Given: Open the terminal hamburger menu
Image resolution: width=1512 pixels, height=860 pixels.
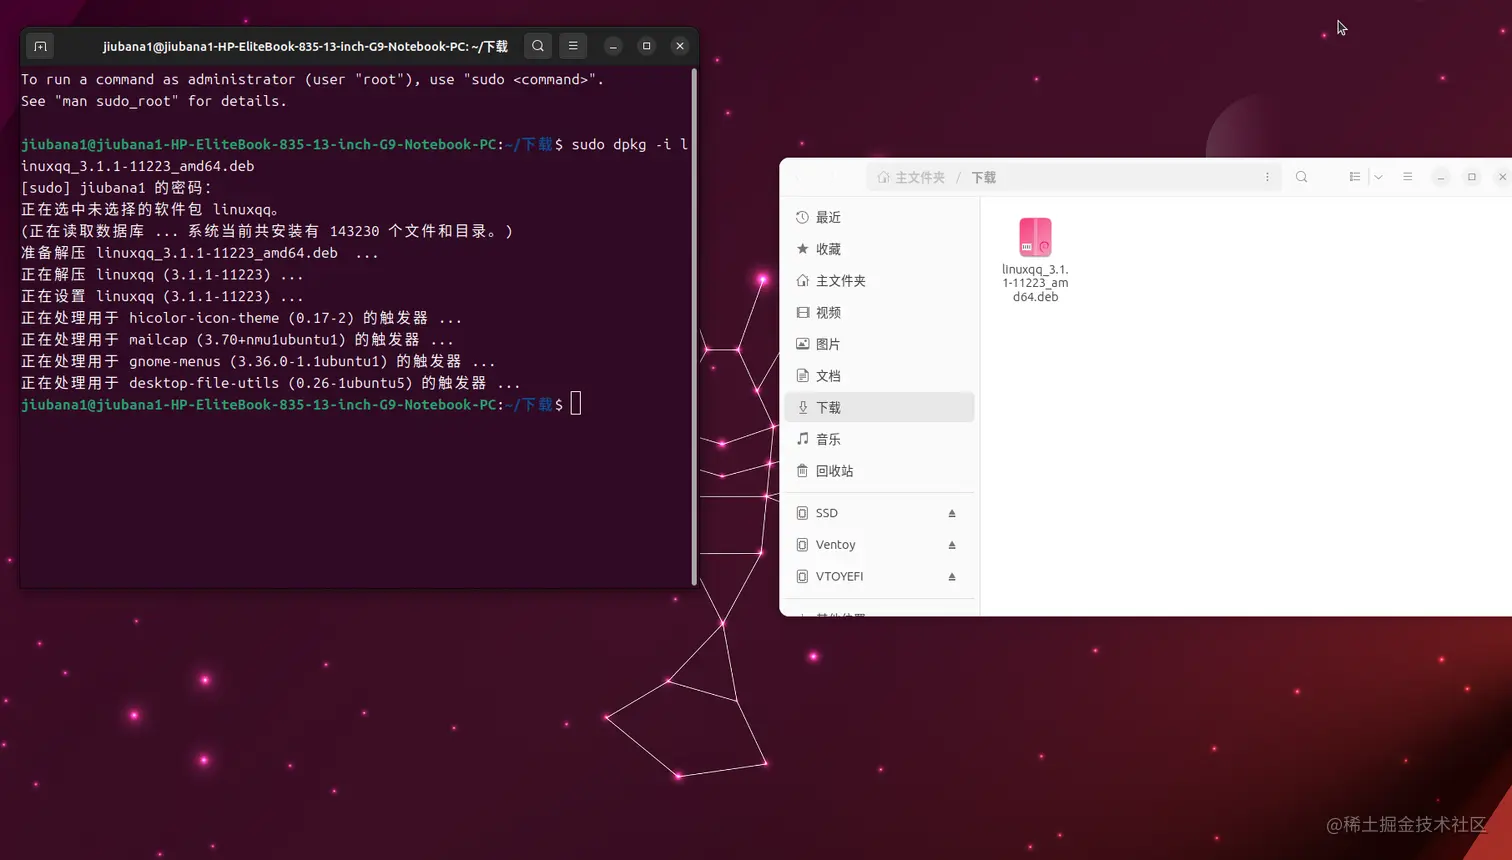Looking at the screenshot, I should point(573,46).
